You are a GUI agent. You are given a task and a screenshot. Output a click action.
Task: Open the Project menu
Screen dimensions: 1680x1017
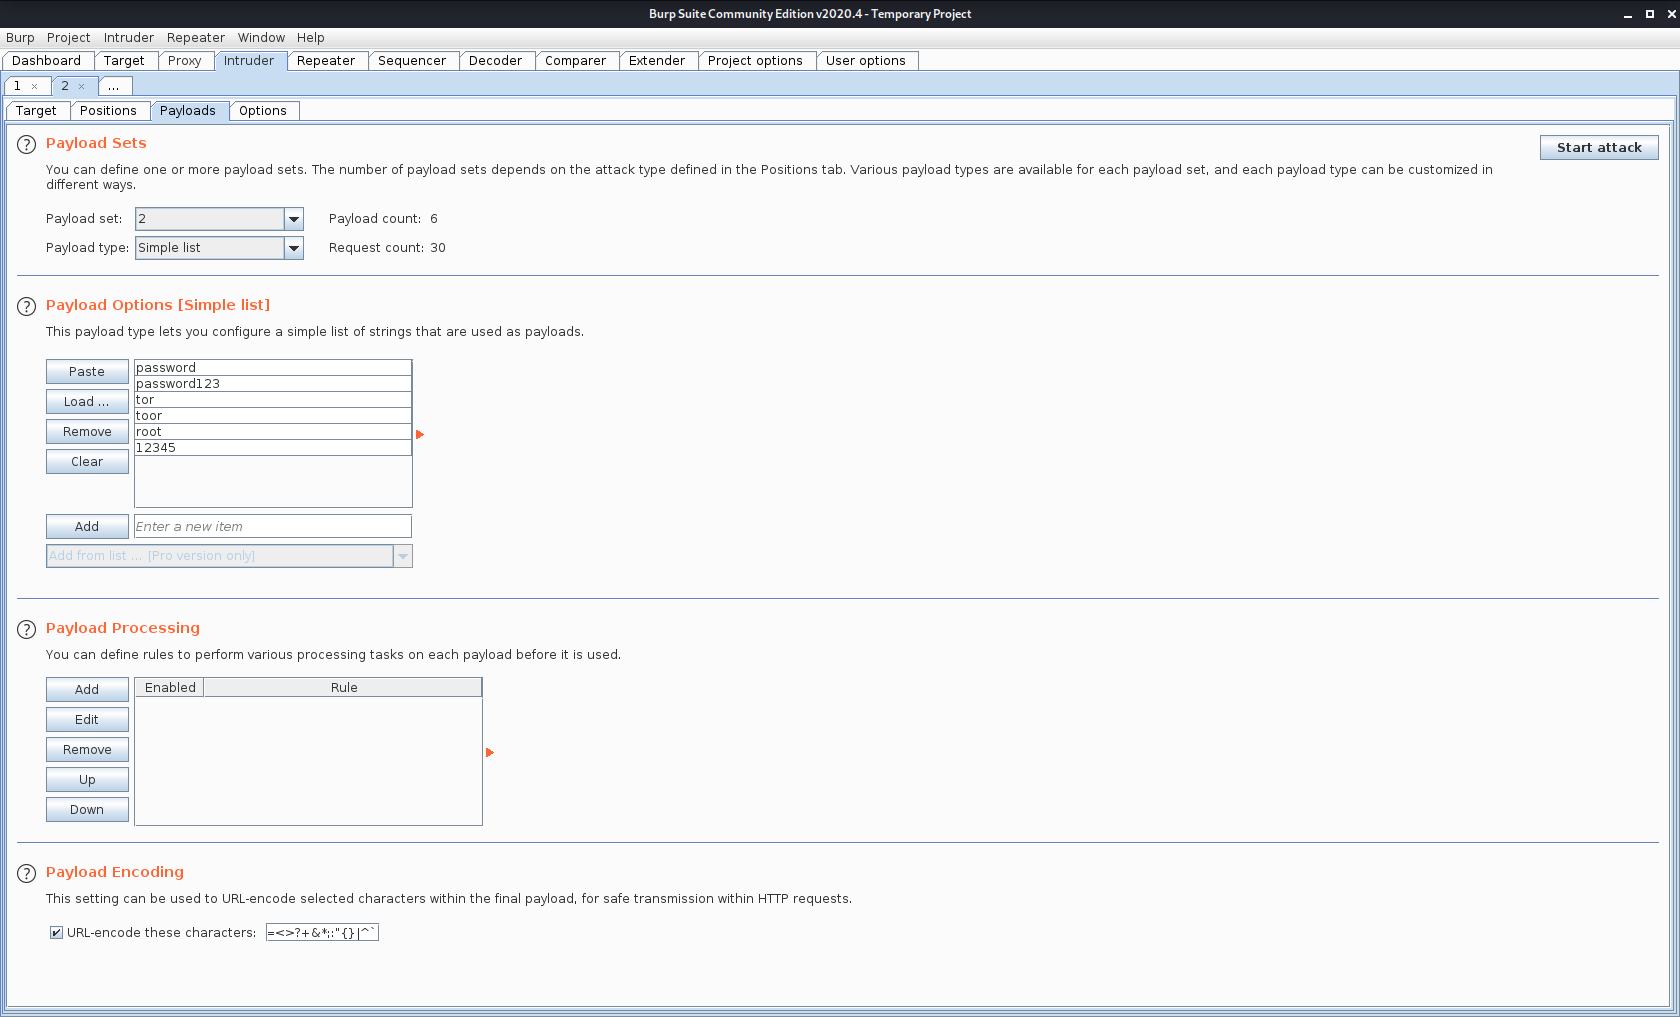pos(68,38)
